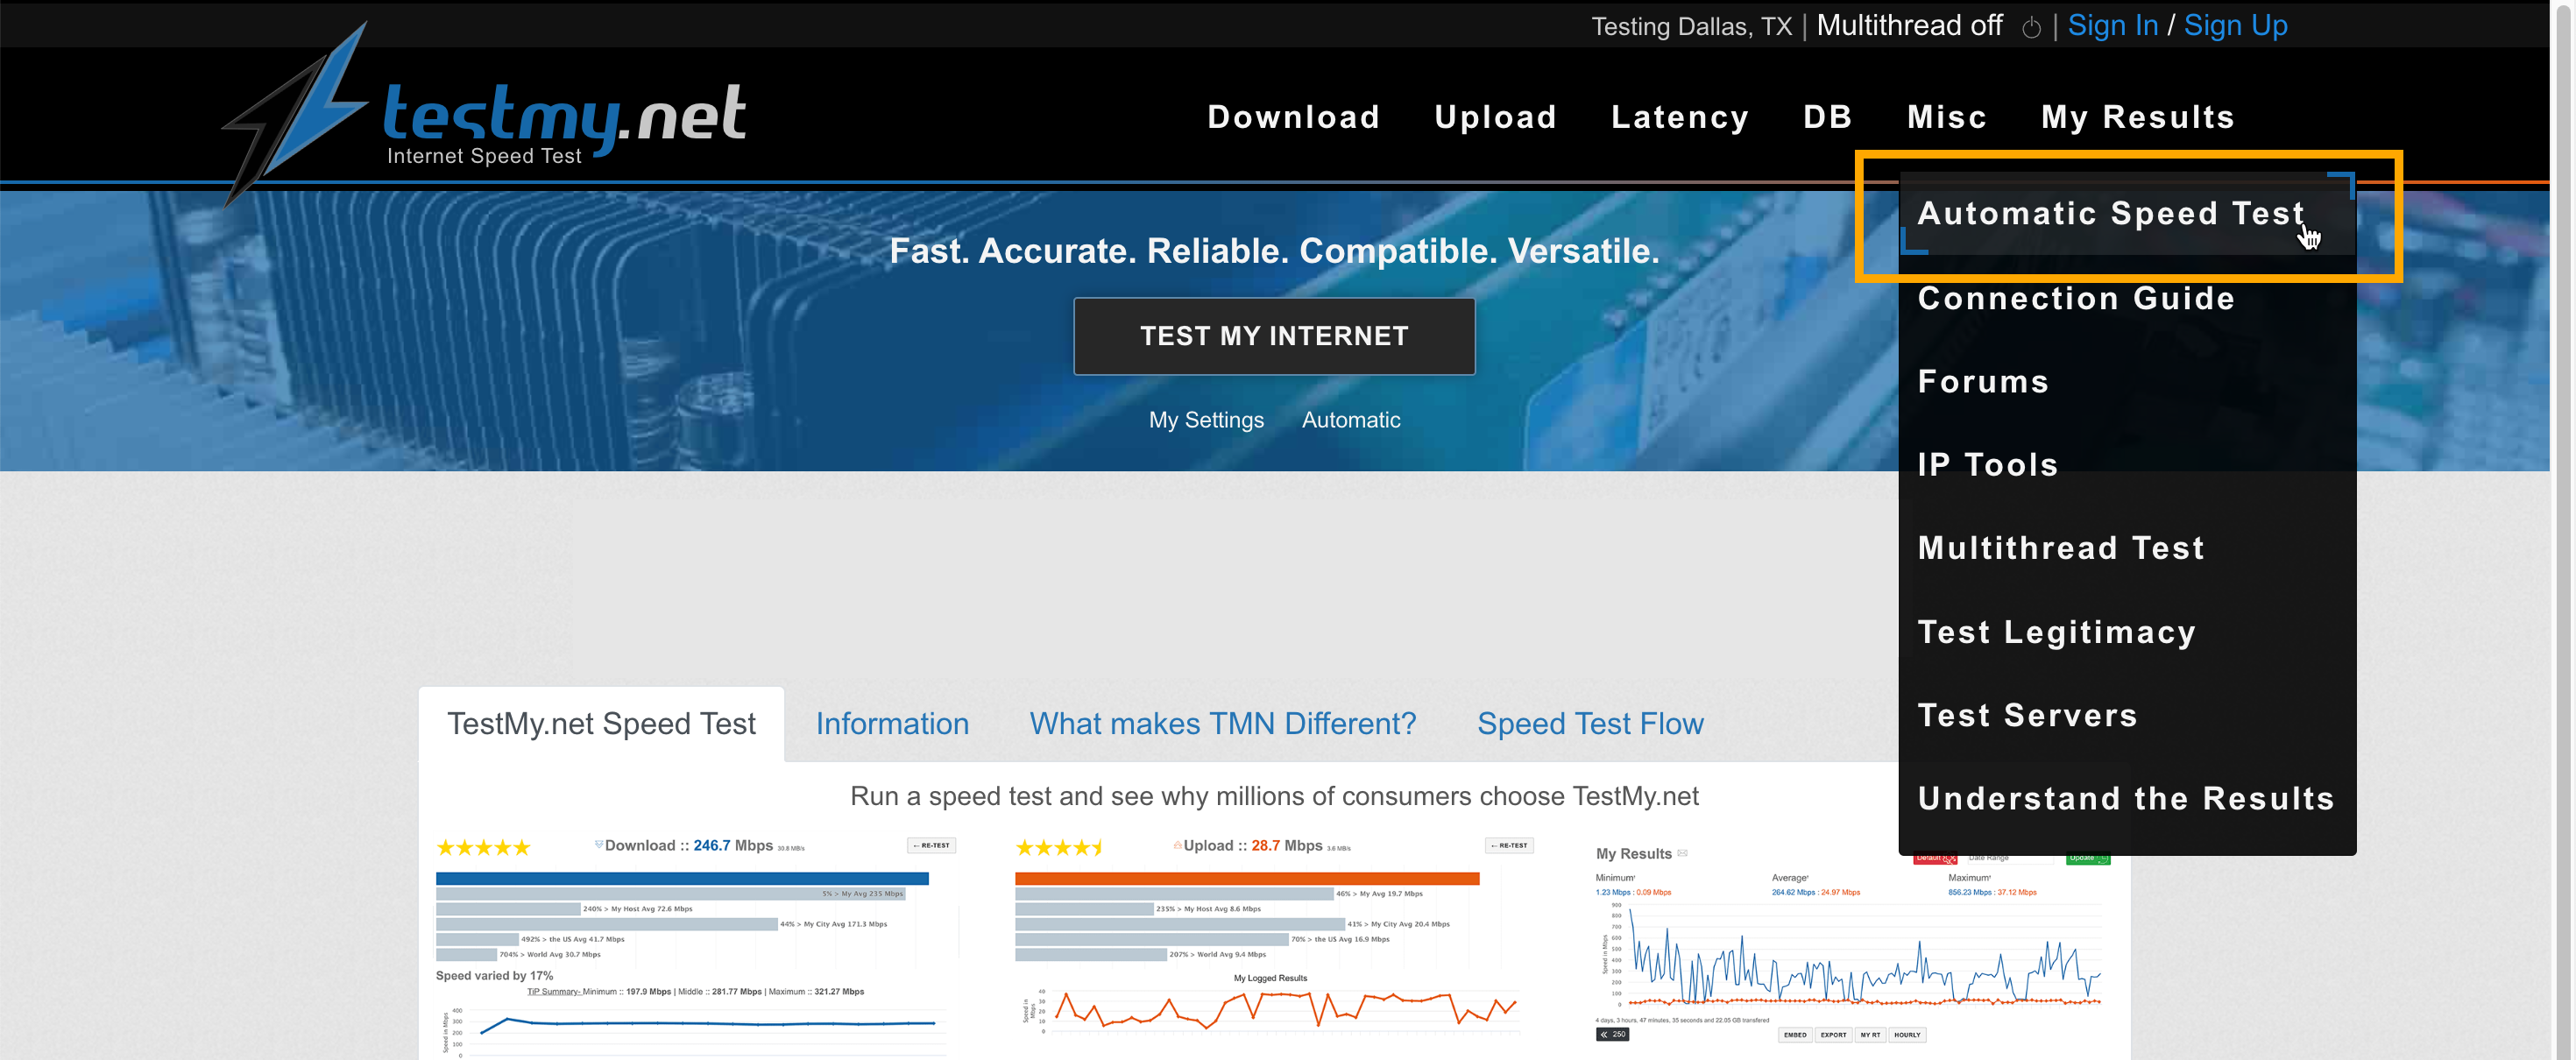Click the TiP Summary link
The image size is (2576, 1060).
(x=553, y=992)
